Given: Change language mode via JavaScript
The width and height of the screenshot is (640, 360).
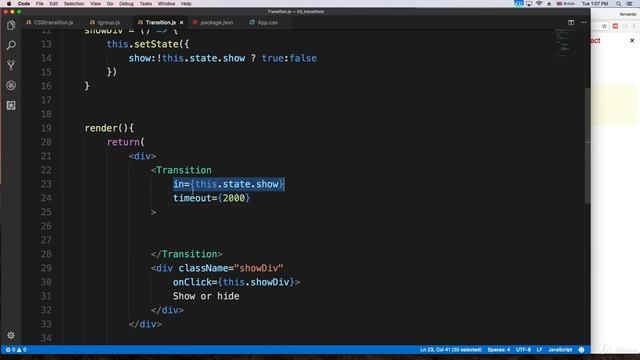Looking at the screenshot, I should tap(560, 350).
